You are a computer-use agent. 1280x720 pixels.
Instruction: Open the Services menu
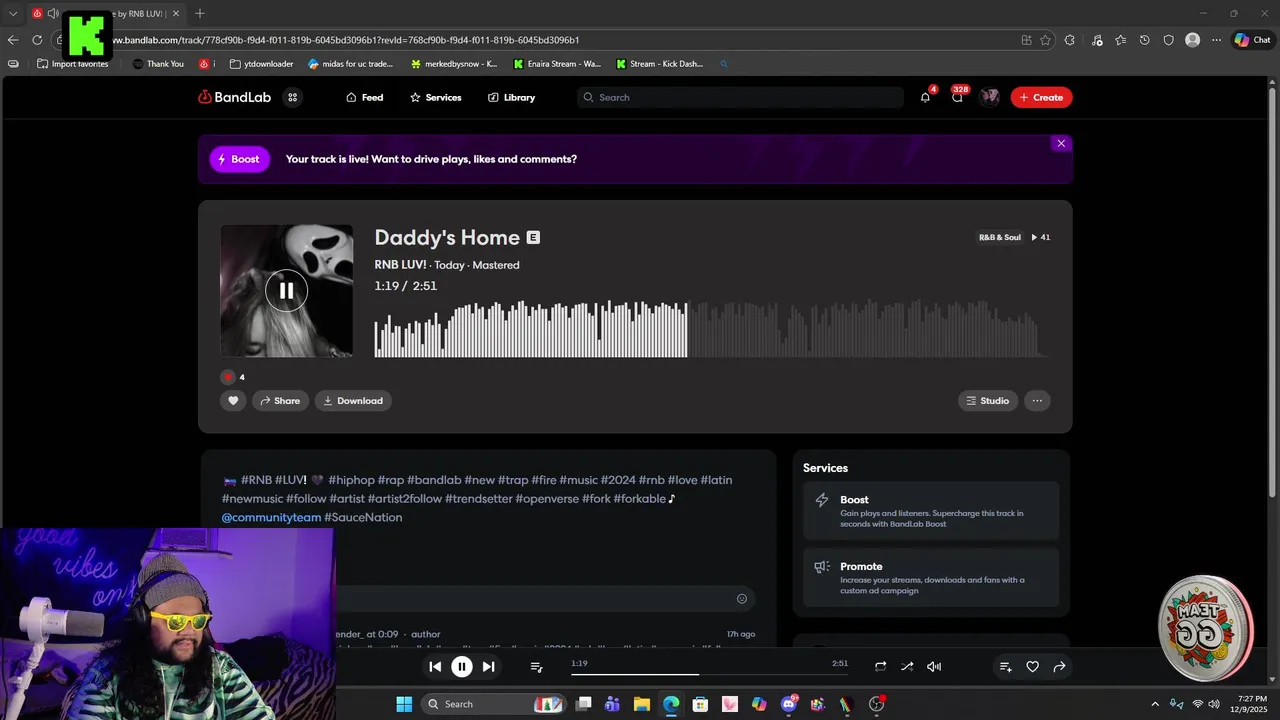tap(435, 97)
